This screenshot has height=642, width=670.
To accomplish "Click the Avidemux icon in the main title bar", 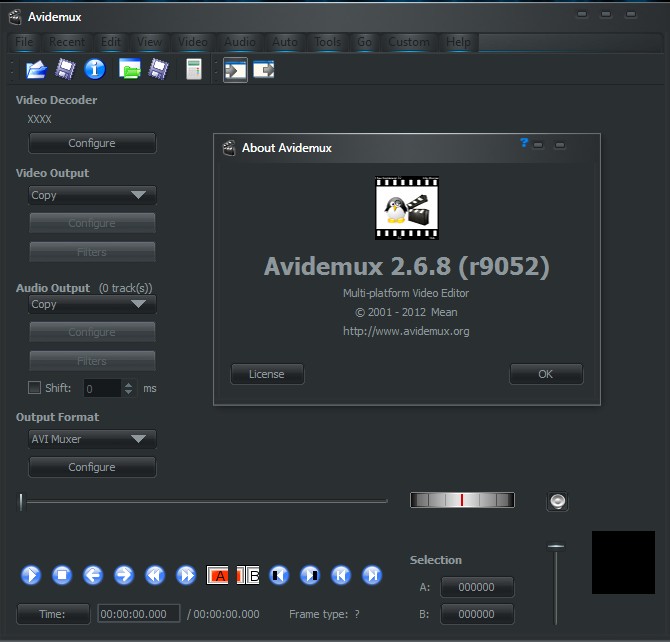I will pos(15,17).
